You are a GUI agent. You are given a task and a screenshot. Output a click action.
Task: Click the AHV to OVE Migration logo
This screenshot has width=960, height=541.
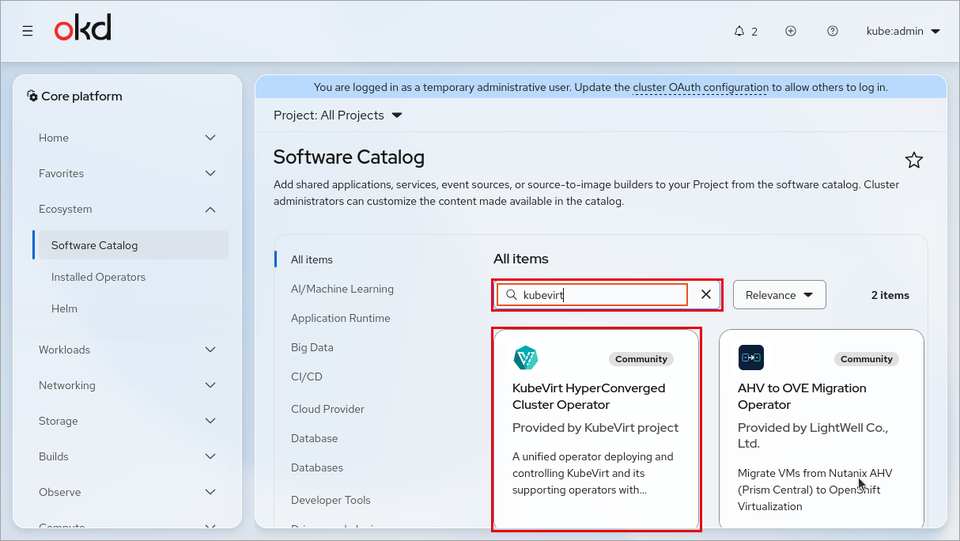pos(751,358)
